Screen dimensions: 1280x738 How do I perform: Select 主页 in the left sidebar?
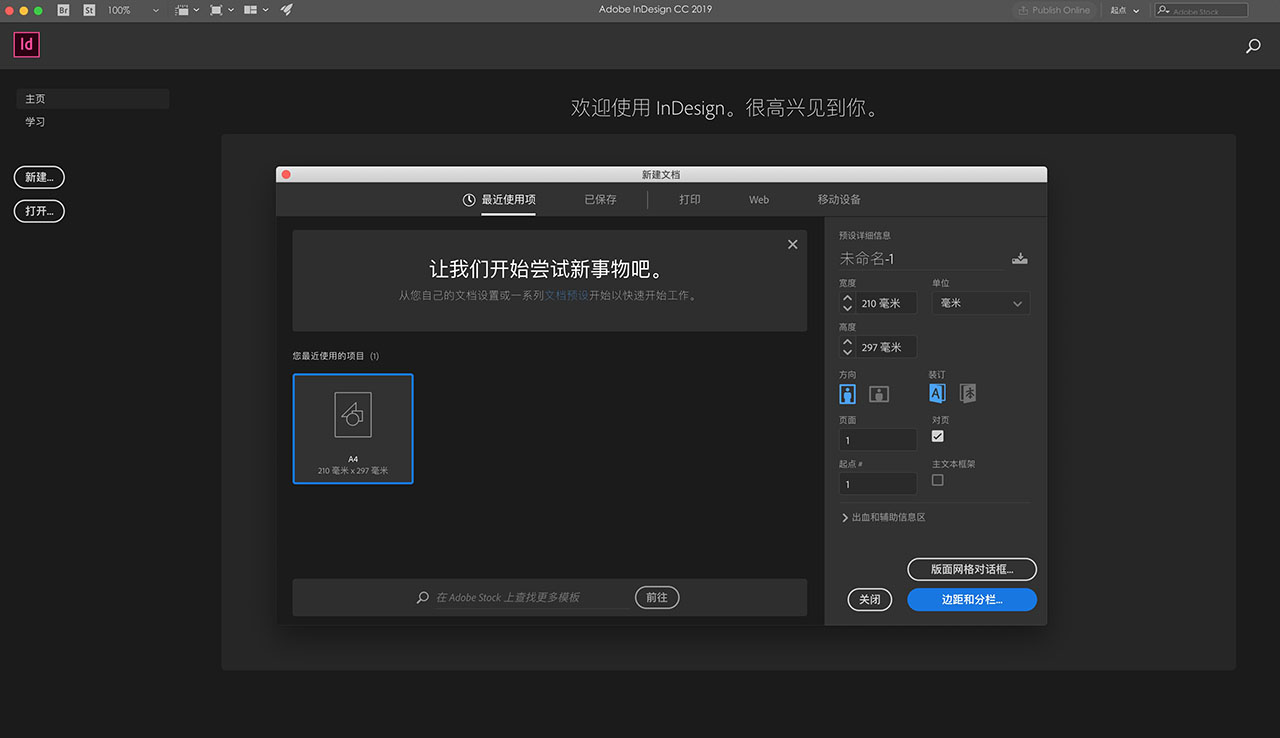tap(93, 99)
